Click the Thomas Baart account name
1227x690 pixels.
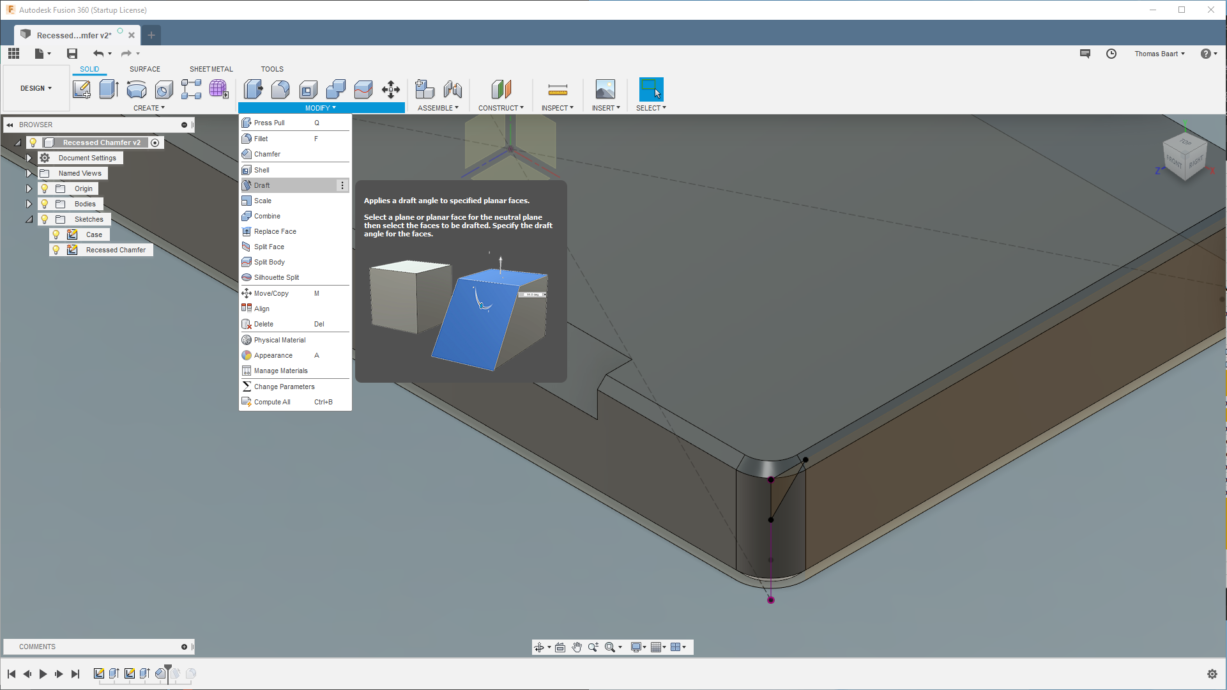pos(1157,53)
